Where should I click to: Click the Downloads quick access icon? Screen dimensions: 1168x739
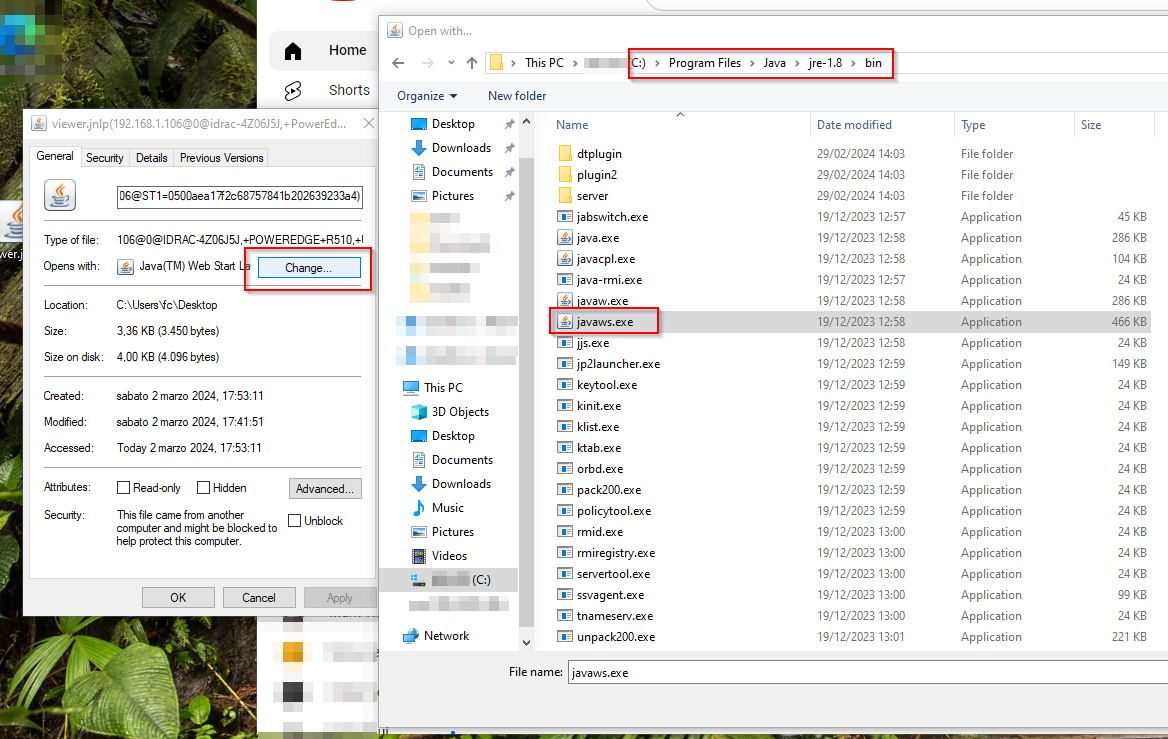tap(419, 148)
